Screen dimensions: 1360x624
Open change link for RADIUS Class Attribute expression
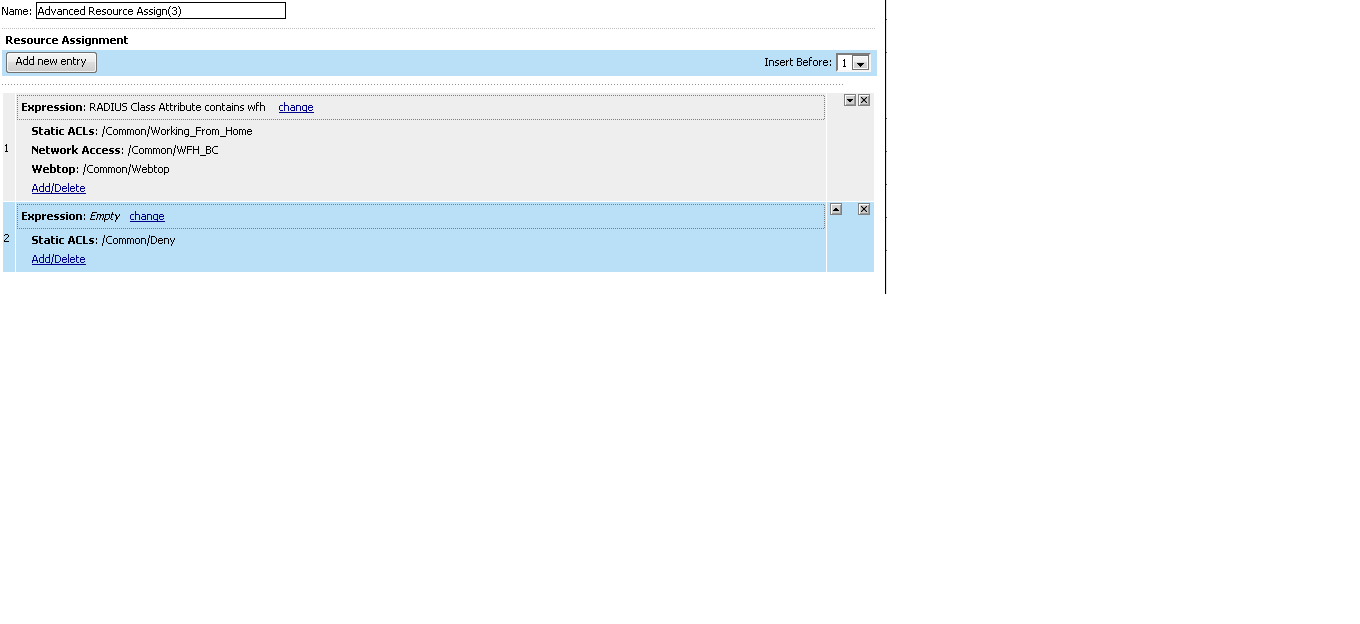(295, 107)
